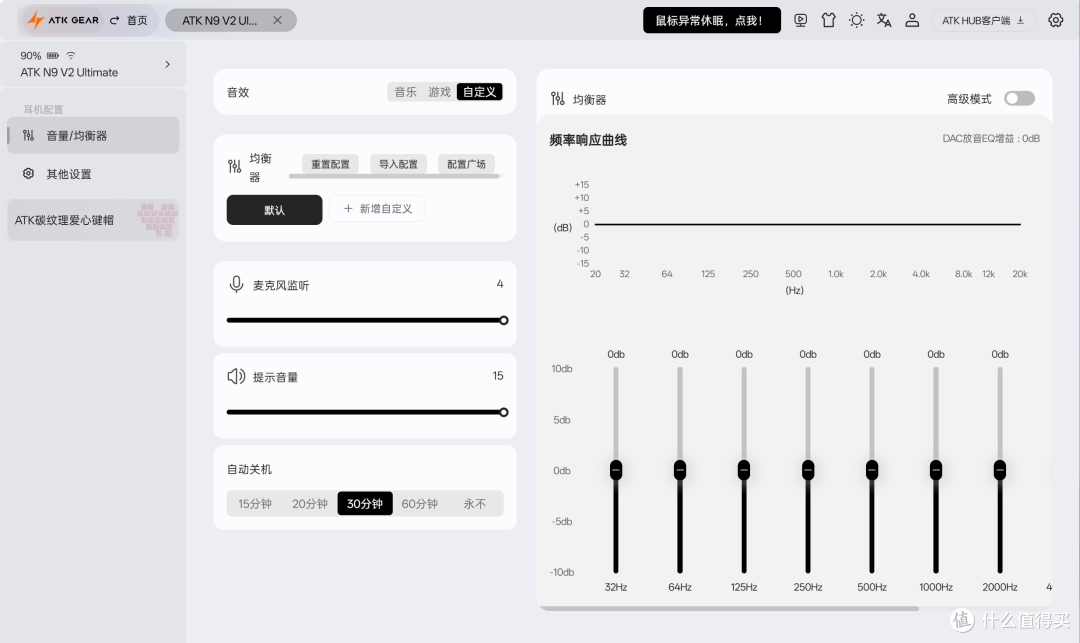The height and width of the screenshot is (643, 1080).
Task: Click the 1000Hz band slider handle
Action: 936,470
